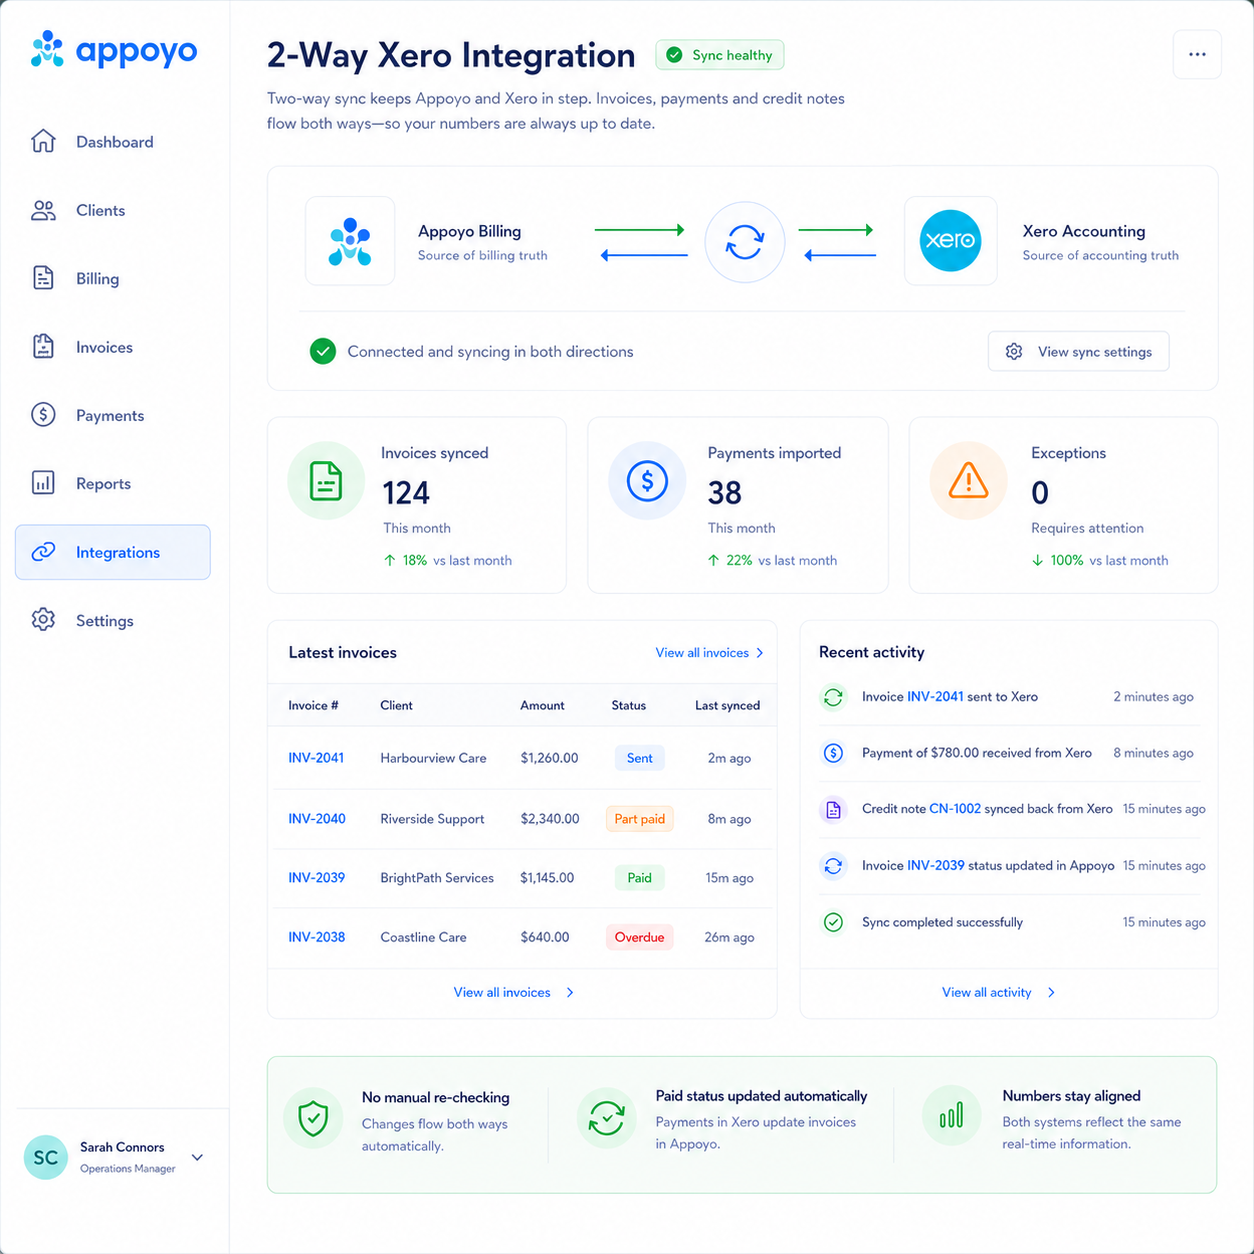This screenshot has width=1254, height=1254.
Task: Click the Sent status badge
Action: [x=639, y=758]
